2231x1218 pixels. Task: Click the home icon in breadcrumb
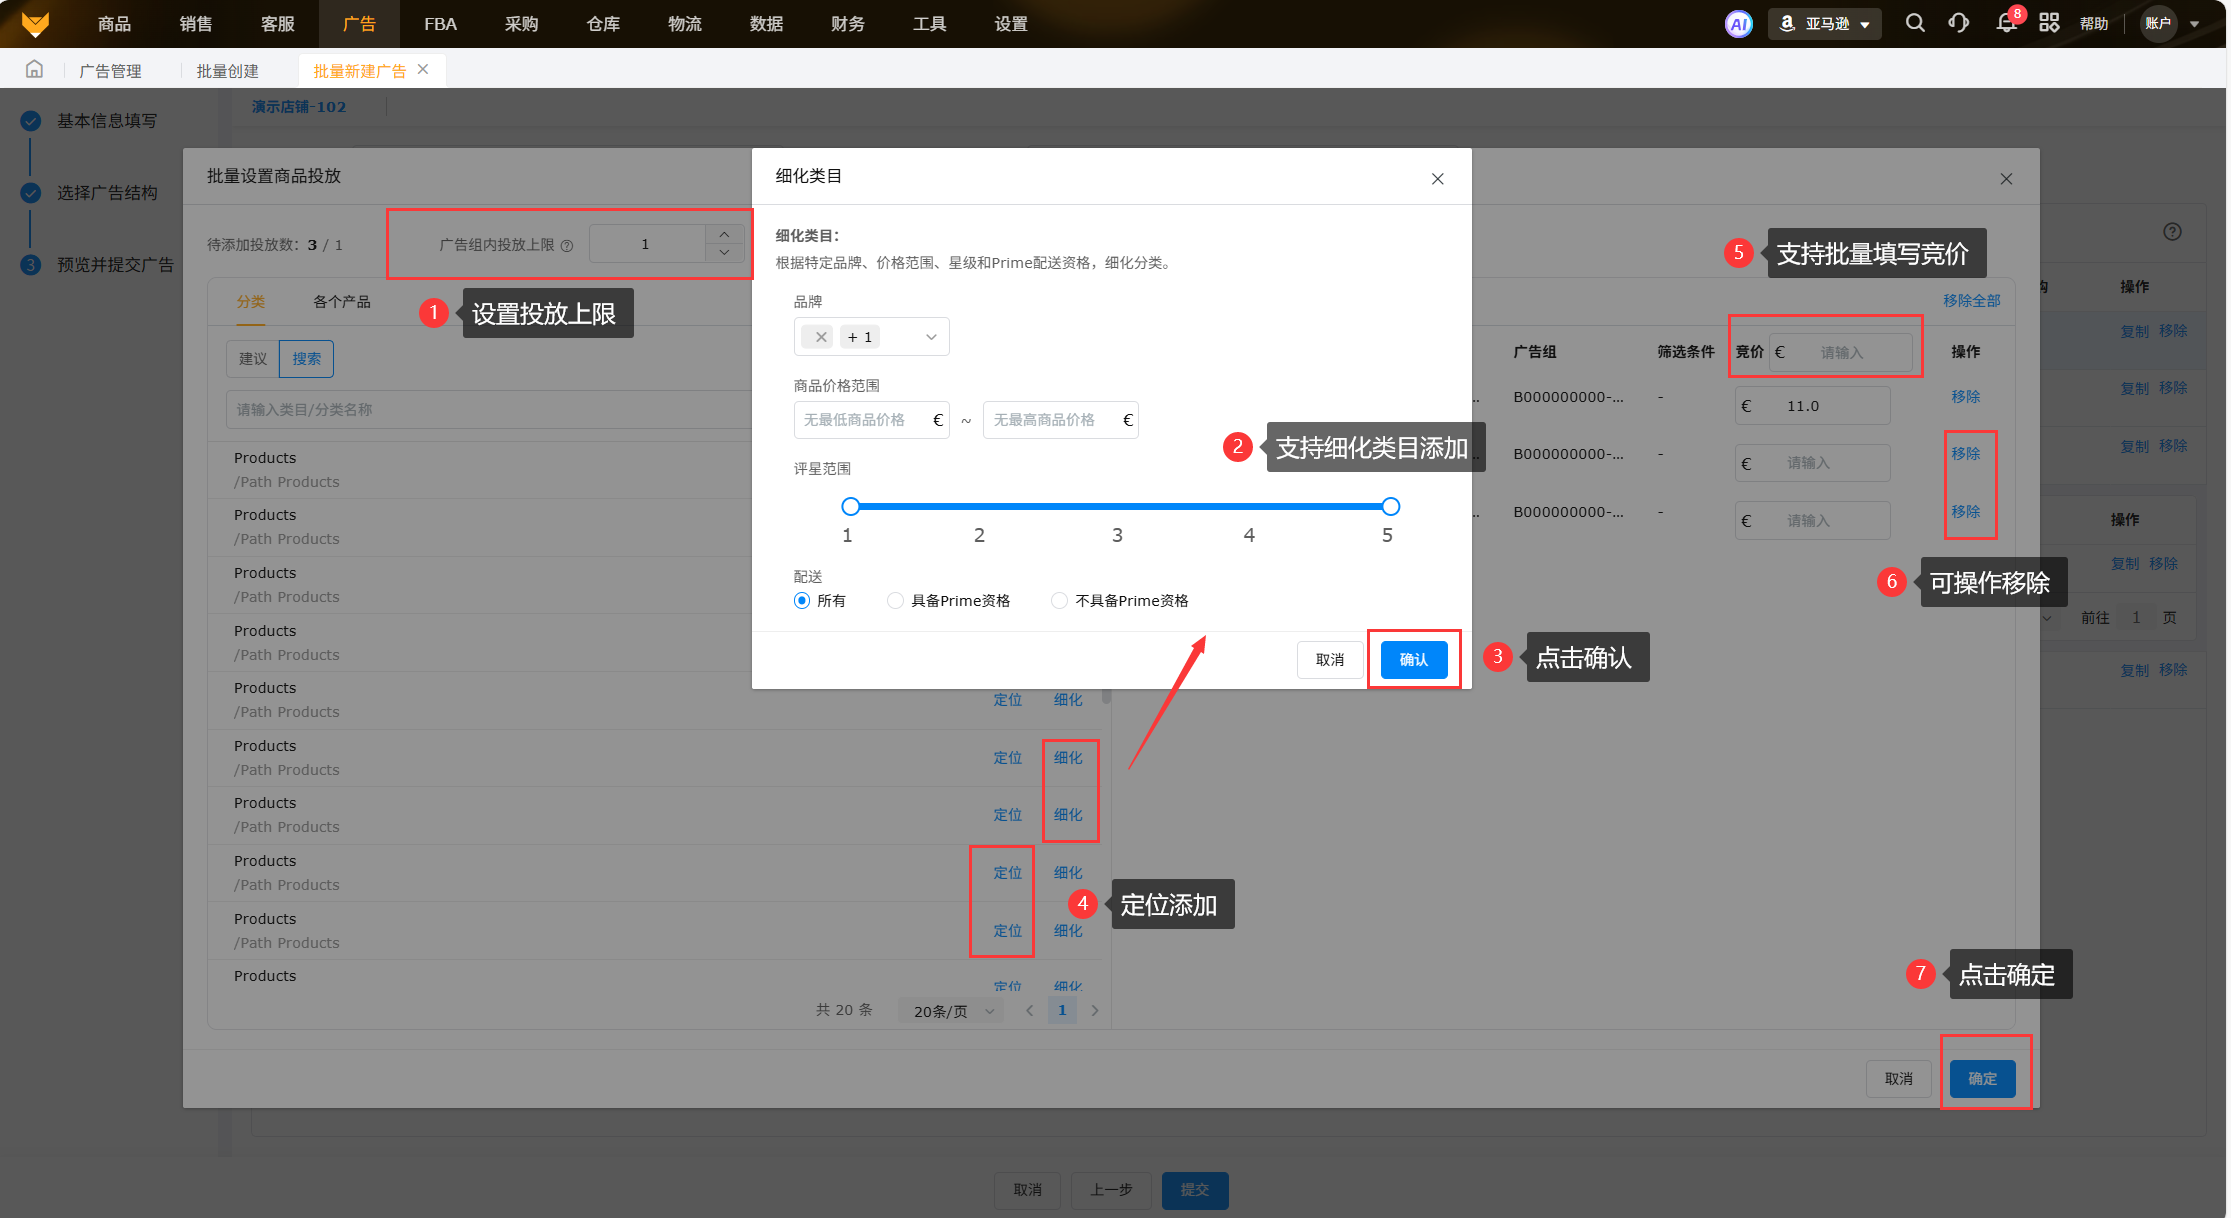pyautogui.click(x=34, y=70)
